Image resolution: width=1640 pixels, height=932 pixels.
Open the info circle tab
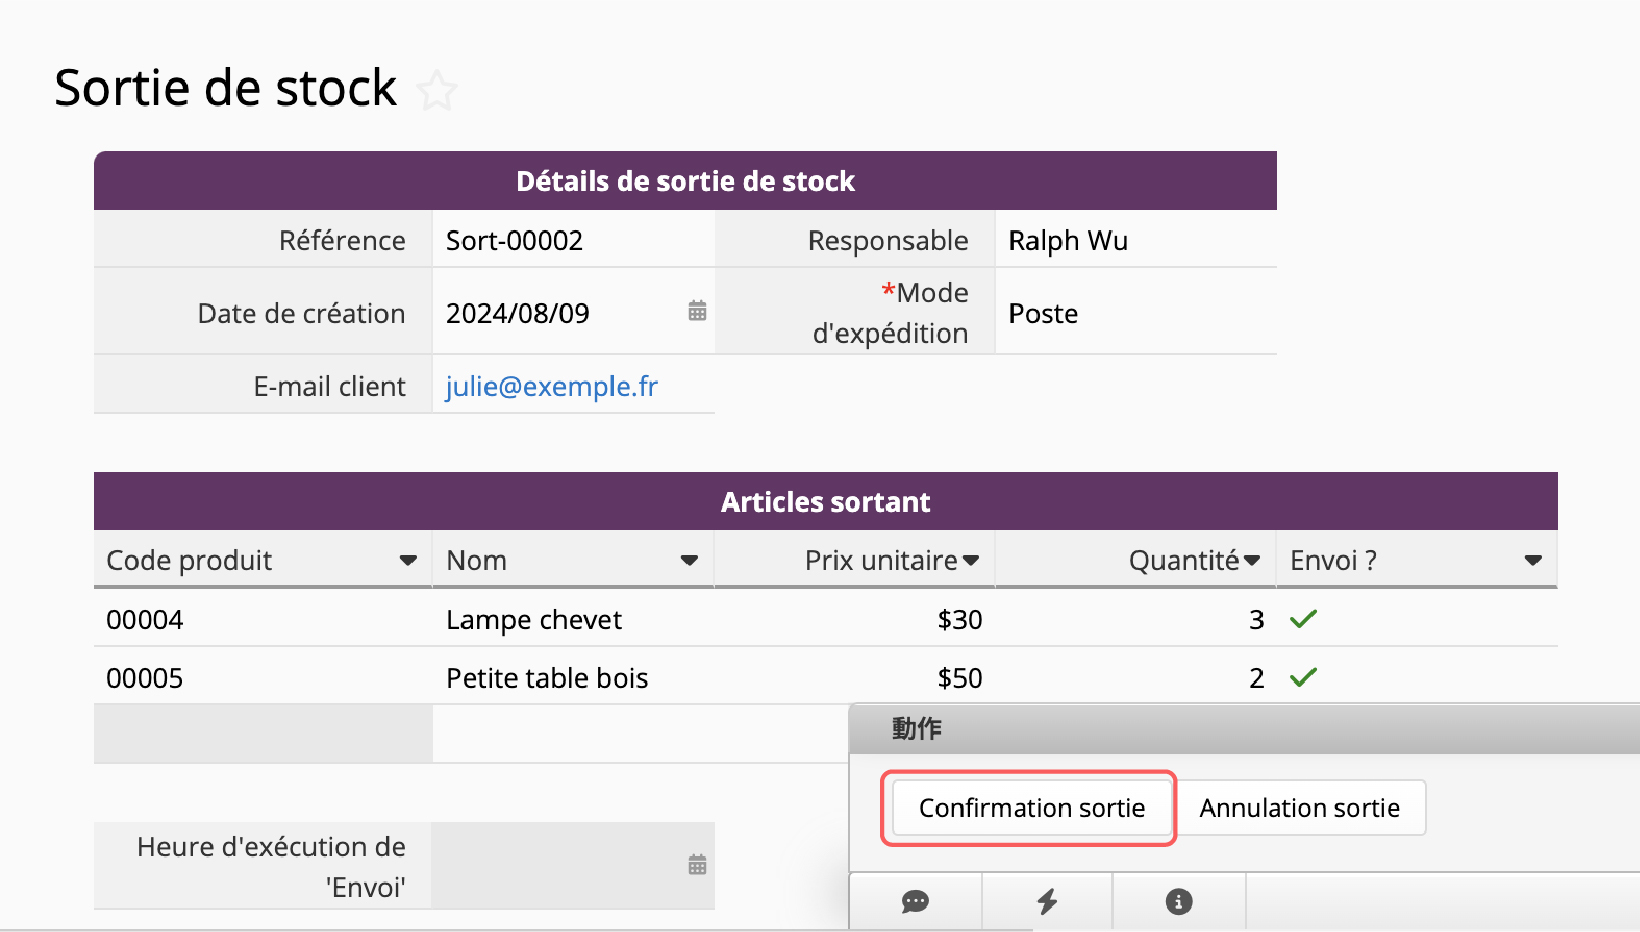[x=1179, y=902]
